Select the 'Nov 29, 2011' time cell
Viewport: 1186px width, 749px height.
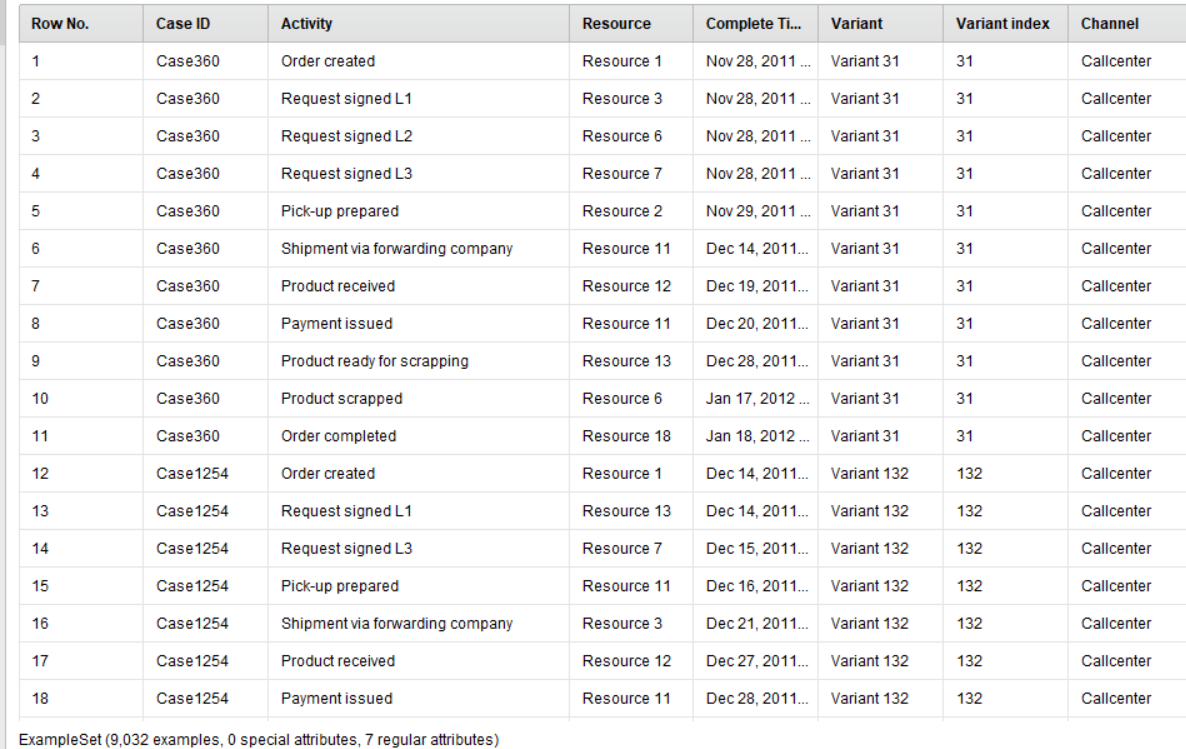coord(758,211)
